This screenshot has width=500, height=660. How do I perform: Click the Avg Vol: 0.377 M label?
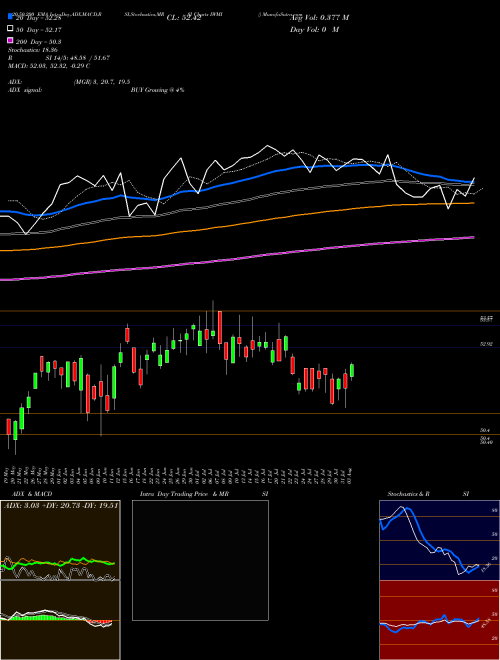319,18
